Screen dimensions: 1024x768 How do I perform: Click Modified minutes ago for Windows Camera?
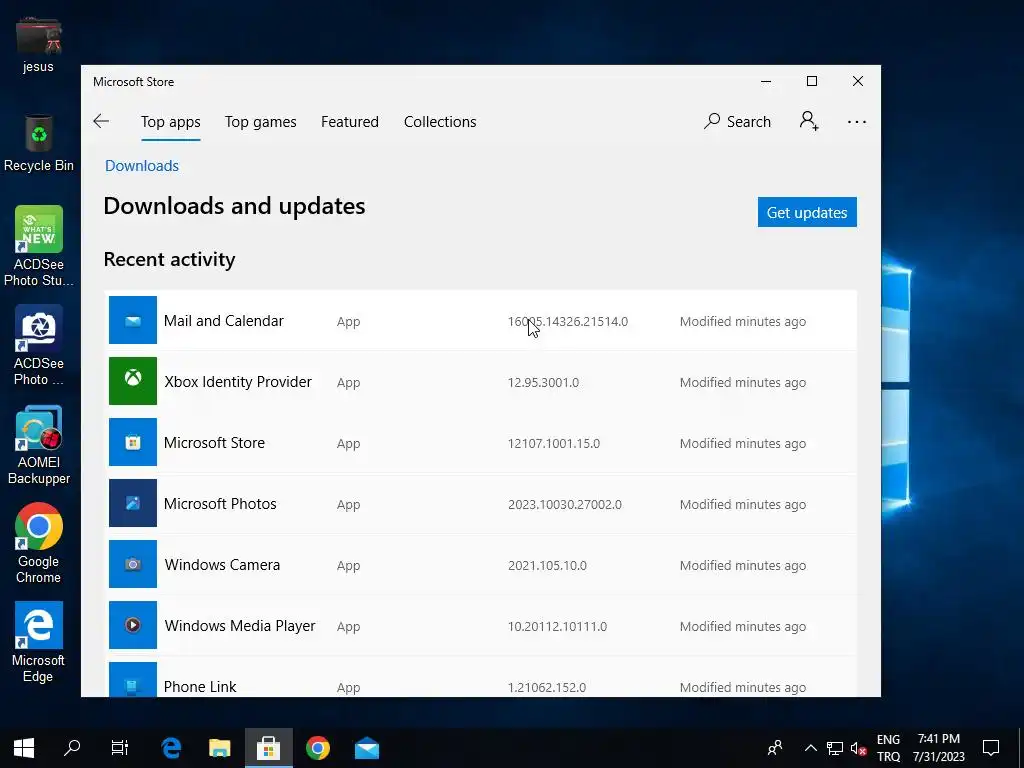(x=743, y=566)
